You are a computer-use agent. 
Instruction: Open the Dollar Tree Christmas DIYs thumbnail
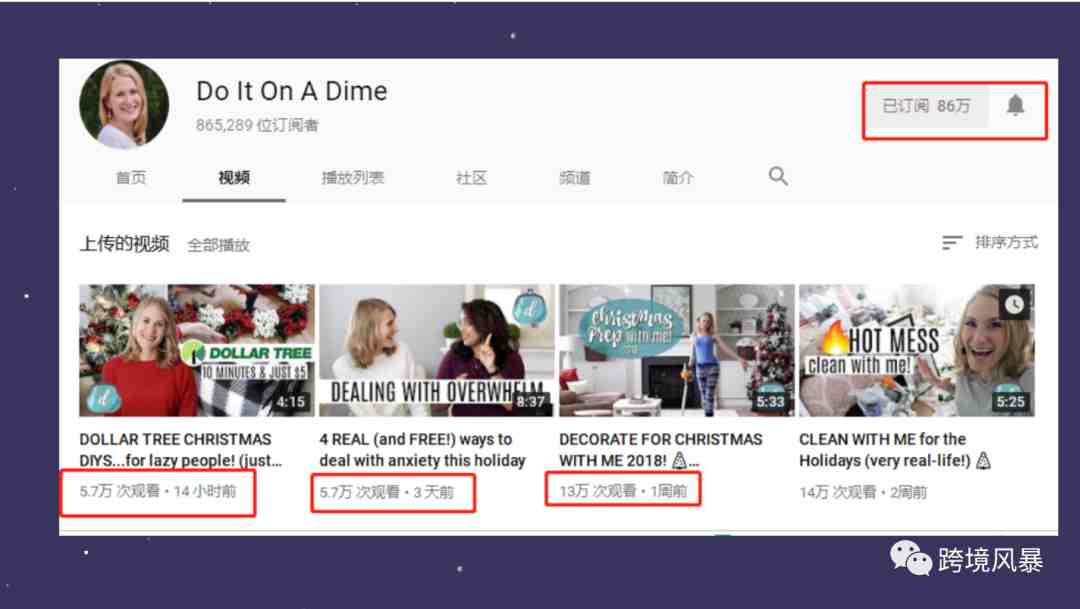(197, 351)
